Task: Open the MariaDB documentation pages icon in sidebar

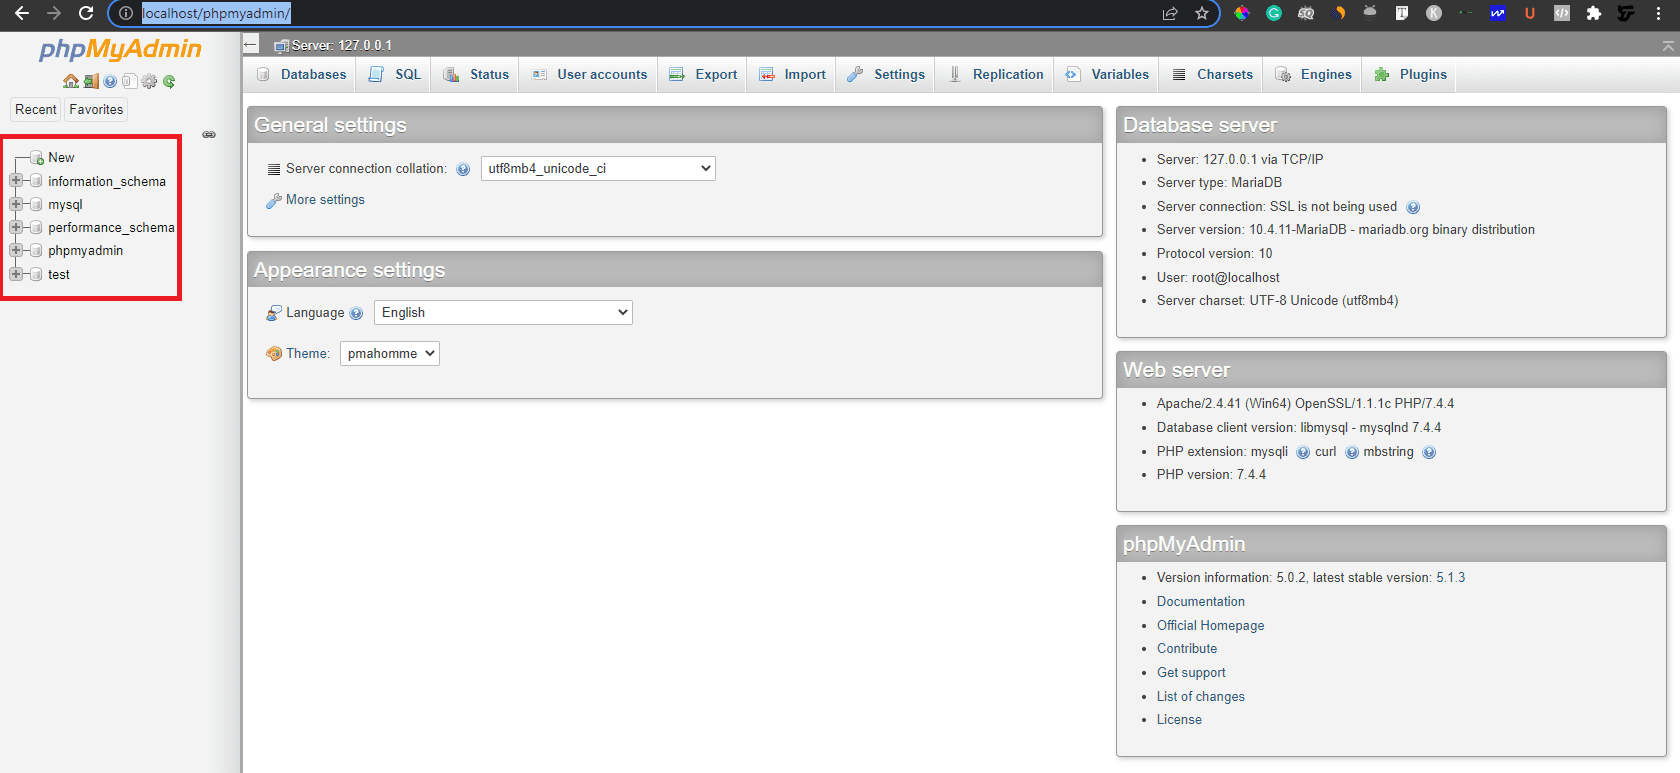Action: point(129,81)
